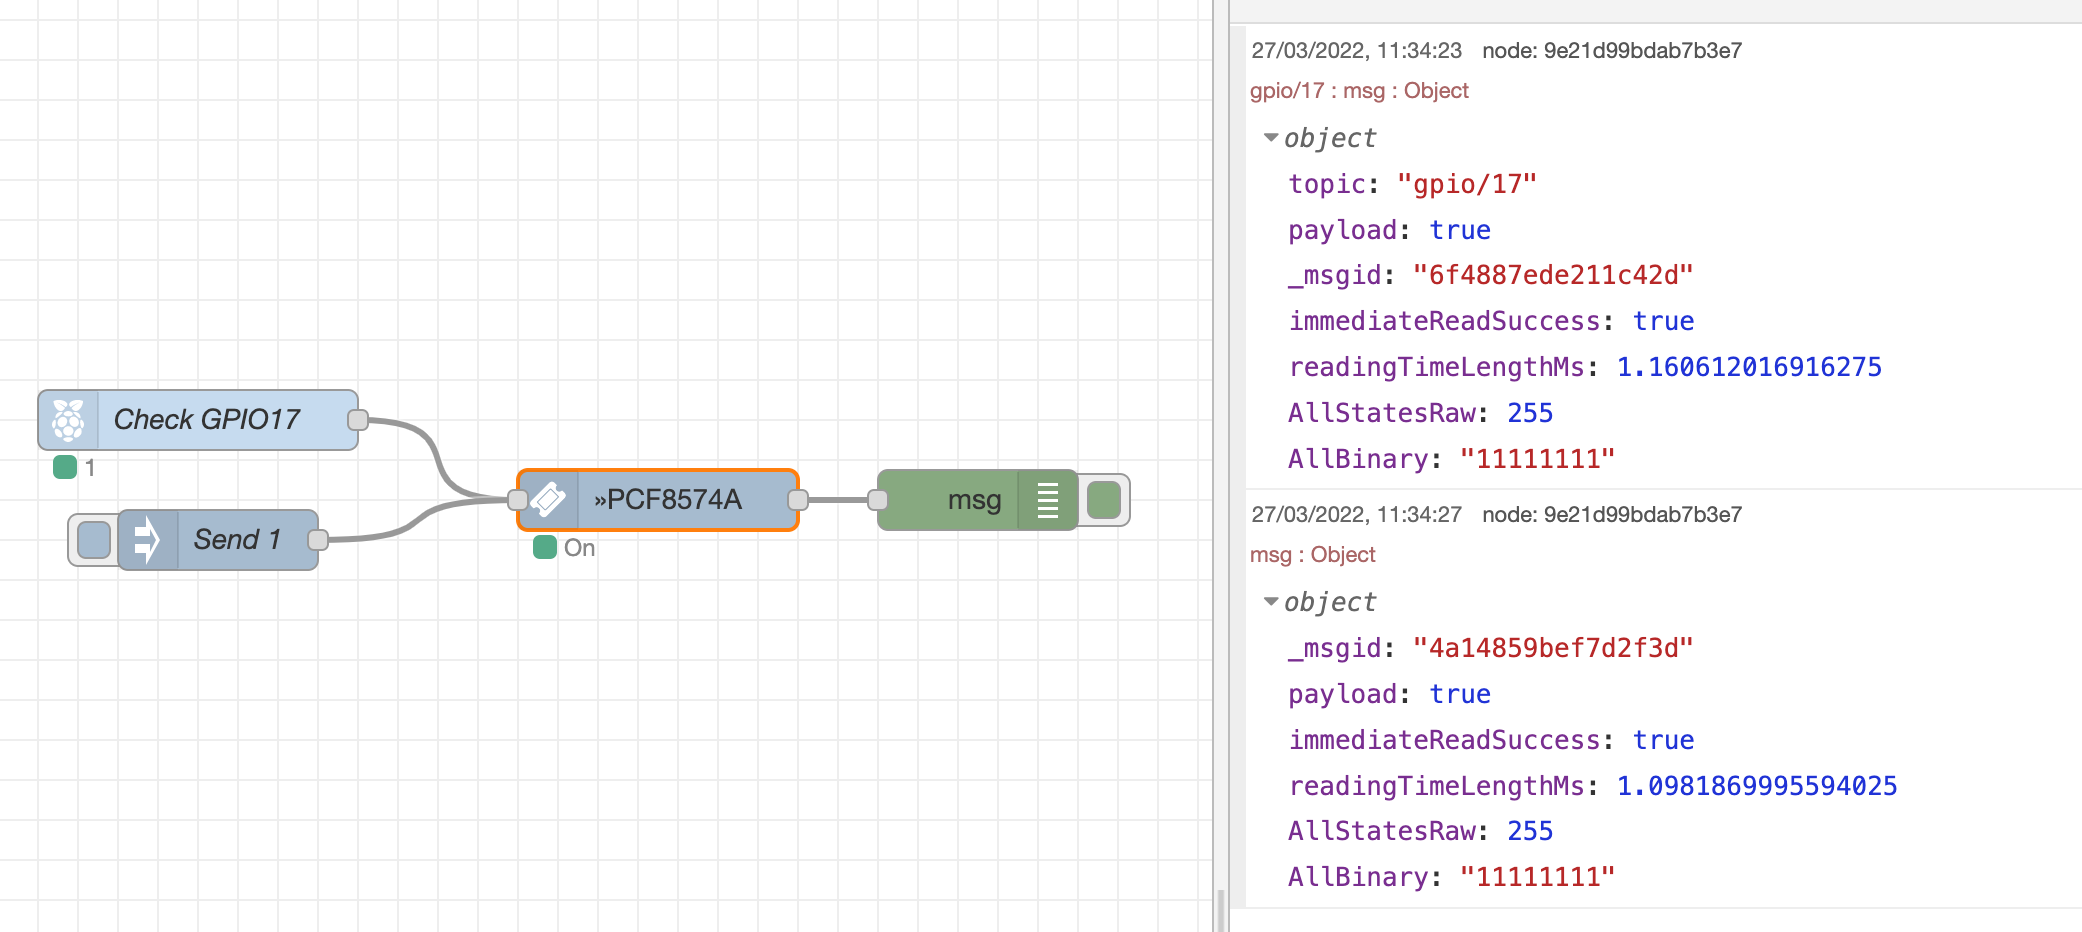
Task: Select the output port of Check GPIO17
Action: click(x=357, y=419)
